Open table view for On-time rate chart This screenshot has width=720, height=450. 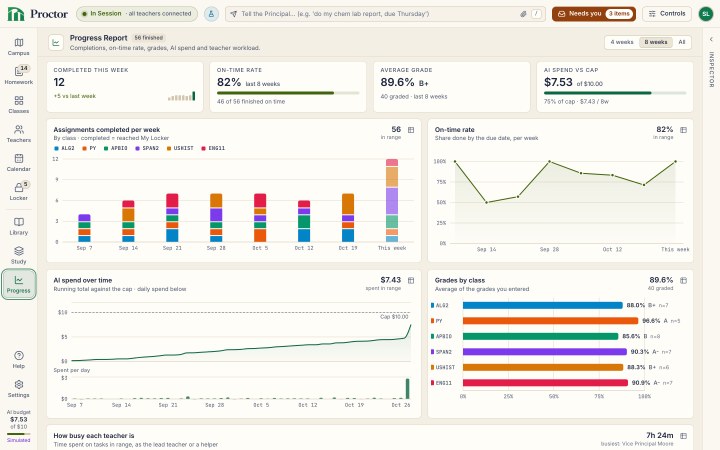683,130
